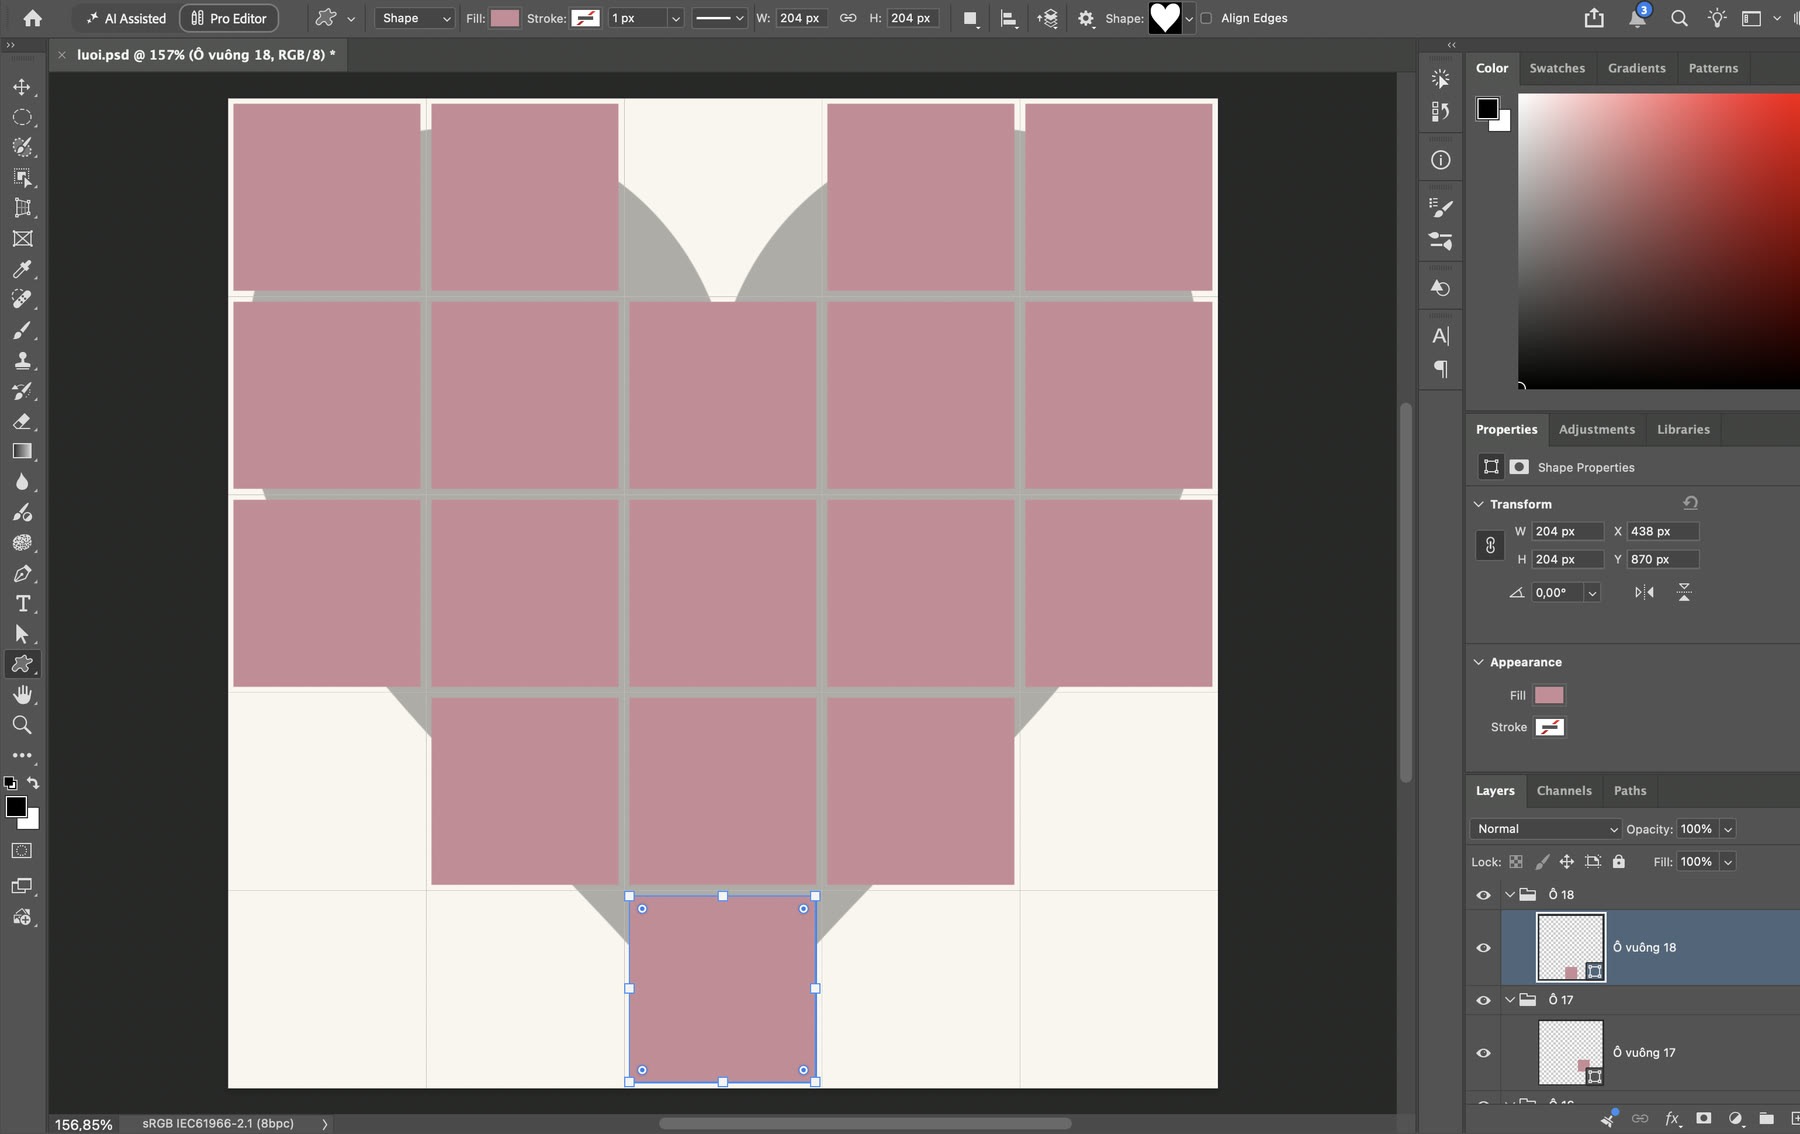Open the Normal blend mode dropdown
Viewport: 1800px width, 1134px height.
(1546, 829)
